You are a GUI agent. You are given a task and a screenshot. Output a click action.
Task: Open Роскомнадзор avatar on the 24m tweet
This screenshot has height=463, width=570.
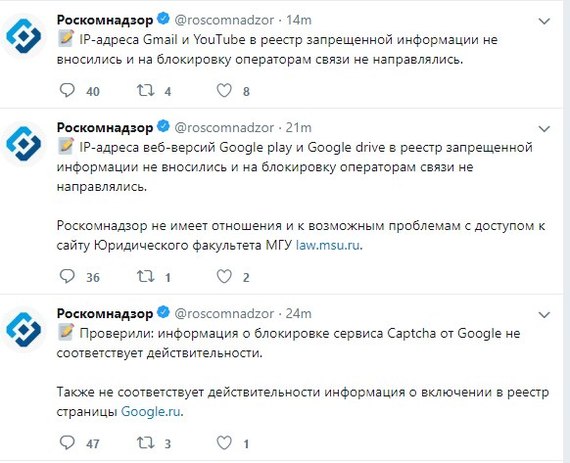click(24, 329)
